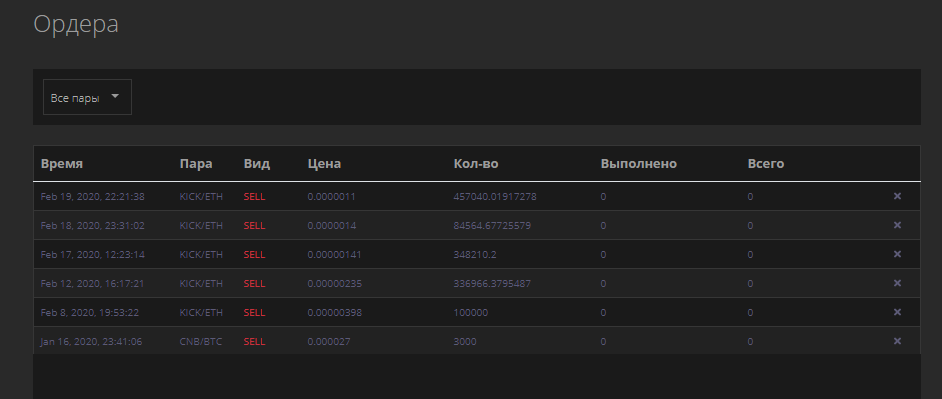Image resolution: width=942 pixels, height=399 pixels.
Task: Sort by the 'Время' column header
Action: point(62,163)
